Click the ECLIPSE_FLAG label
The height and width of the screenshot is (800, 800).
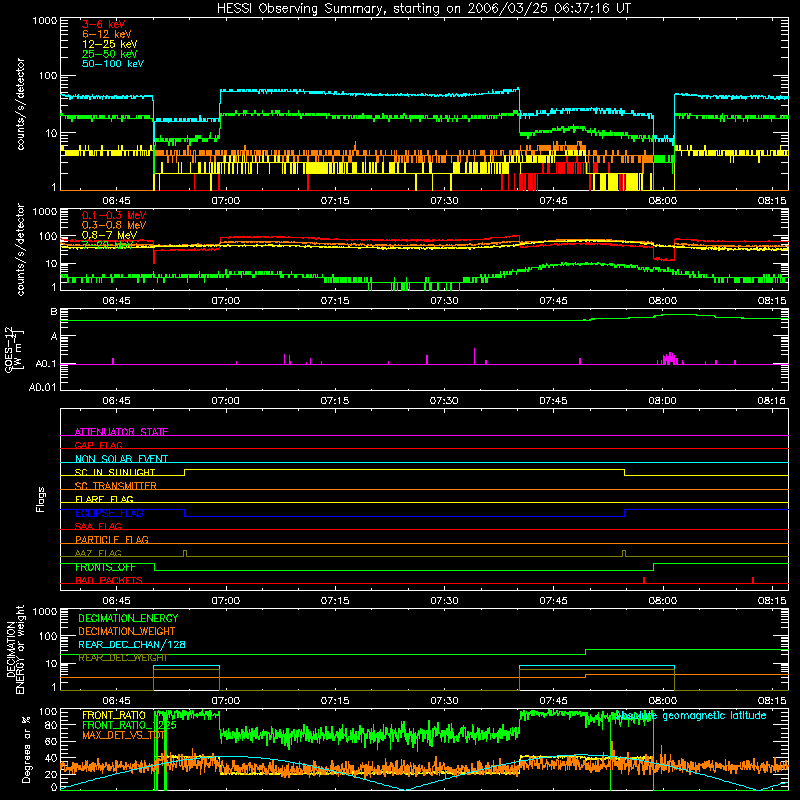pos(109,513)
